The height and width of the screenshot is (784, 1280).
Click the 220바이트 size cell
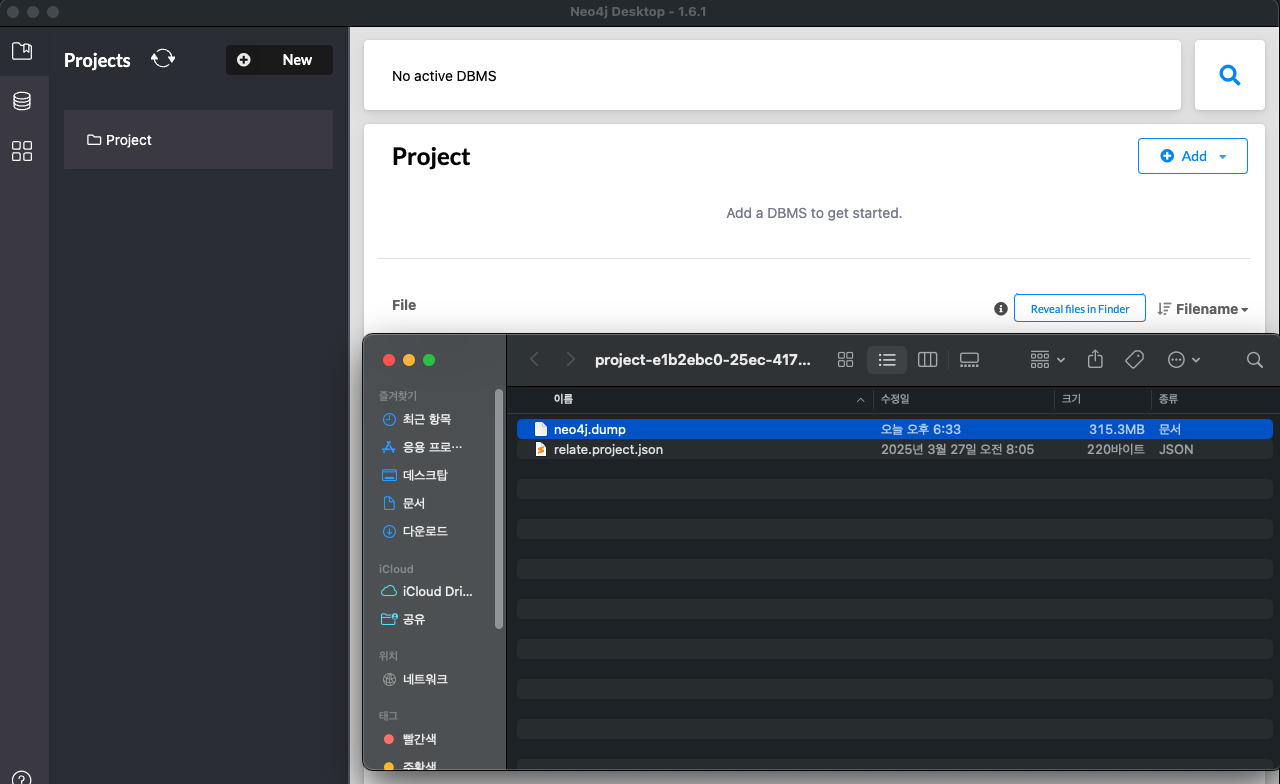1115,450
